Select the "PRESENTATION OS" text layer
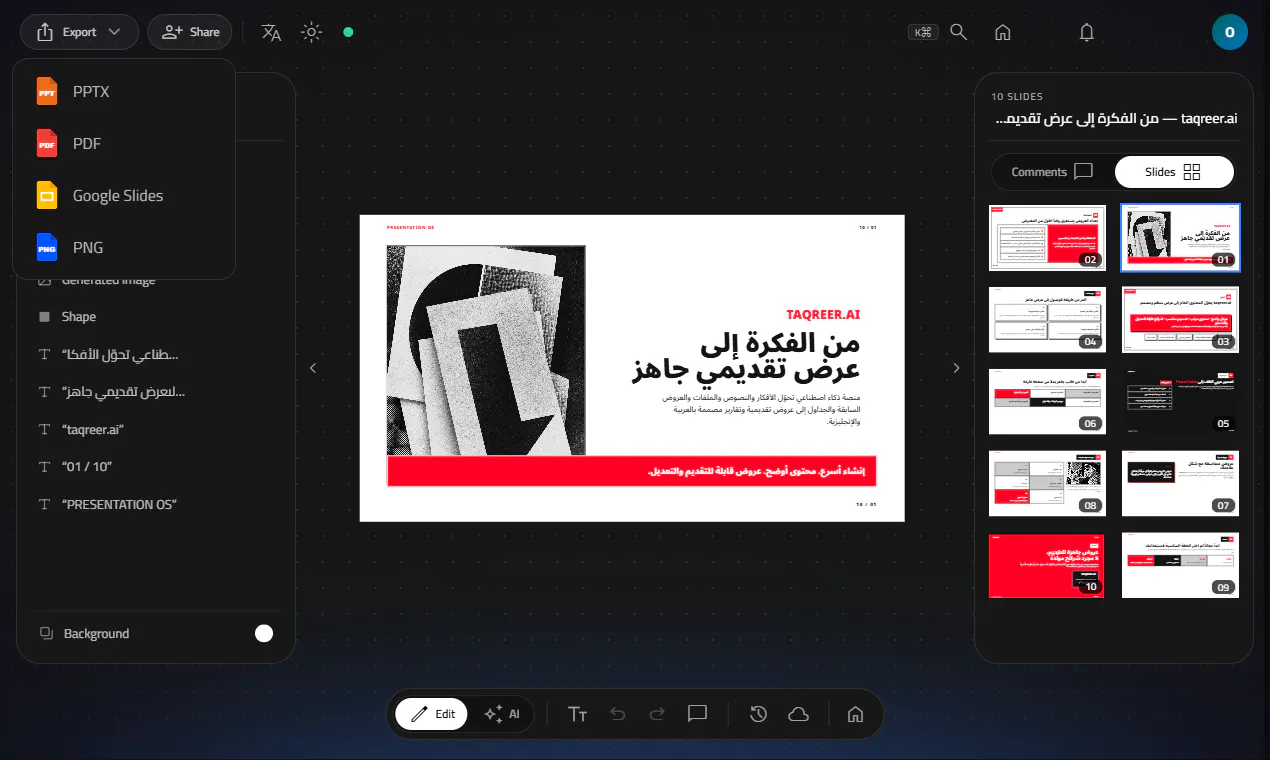 pos(156,504)
